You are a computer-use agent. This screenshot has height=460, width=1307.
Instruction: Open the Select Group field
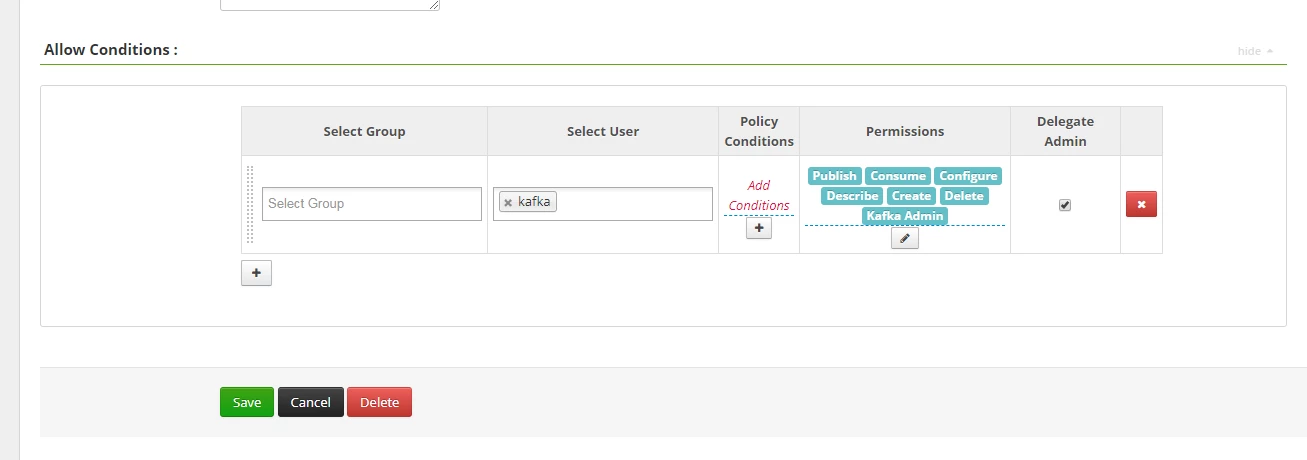pos(372,204)
